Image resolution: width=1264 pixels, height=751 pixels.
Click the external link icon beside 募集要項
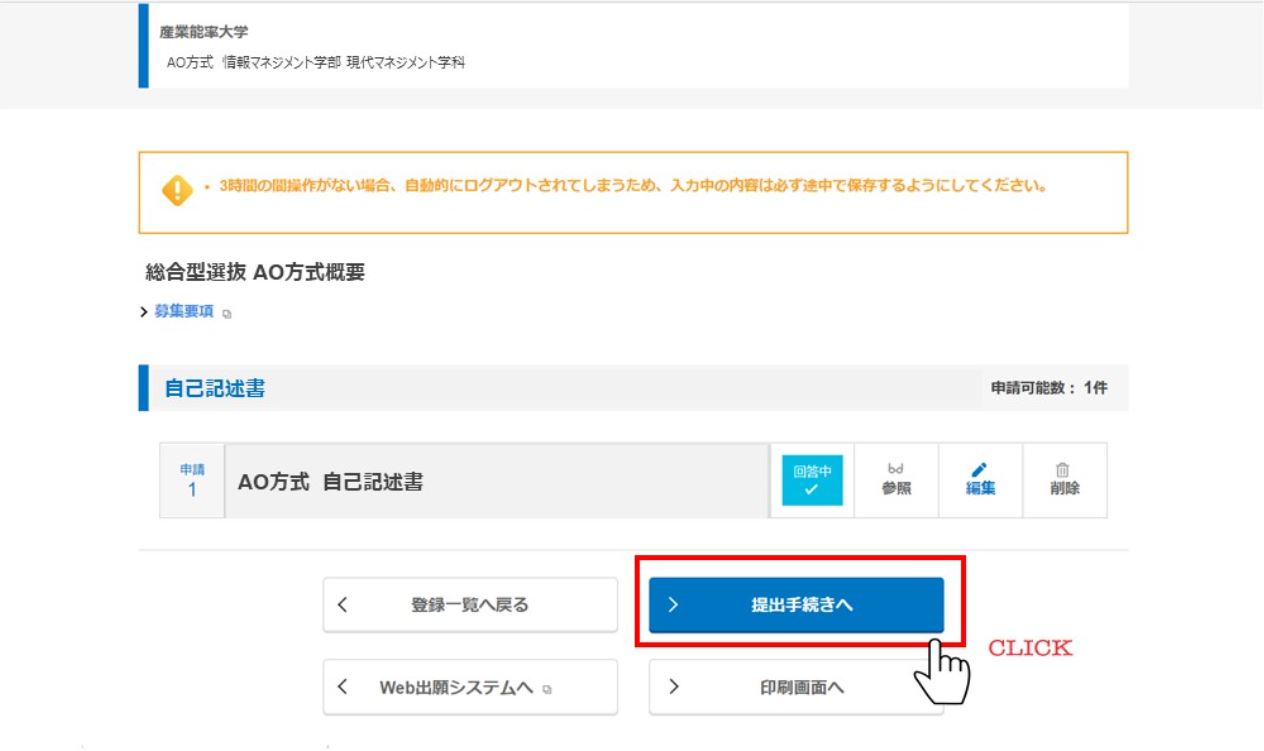(x=227, y=313)
